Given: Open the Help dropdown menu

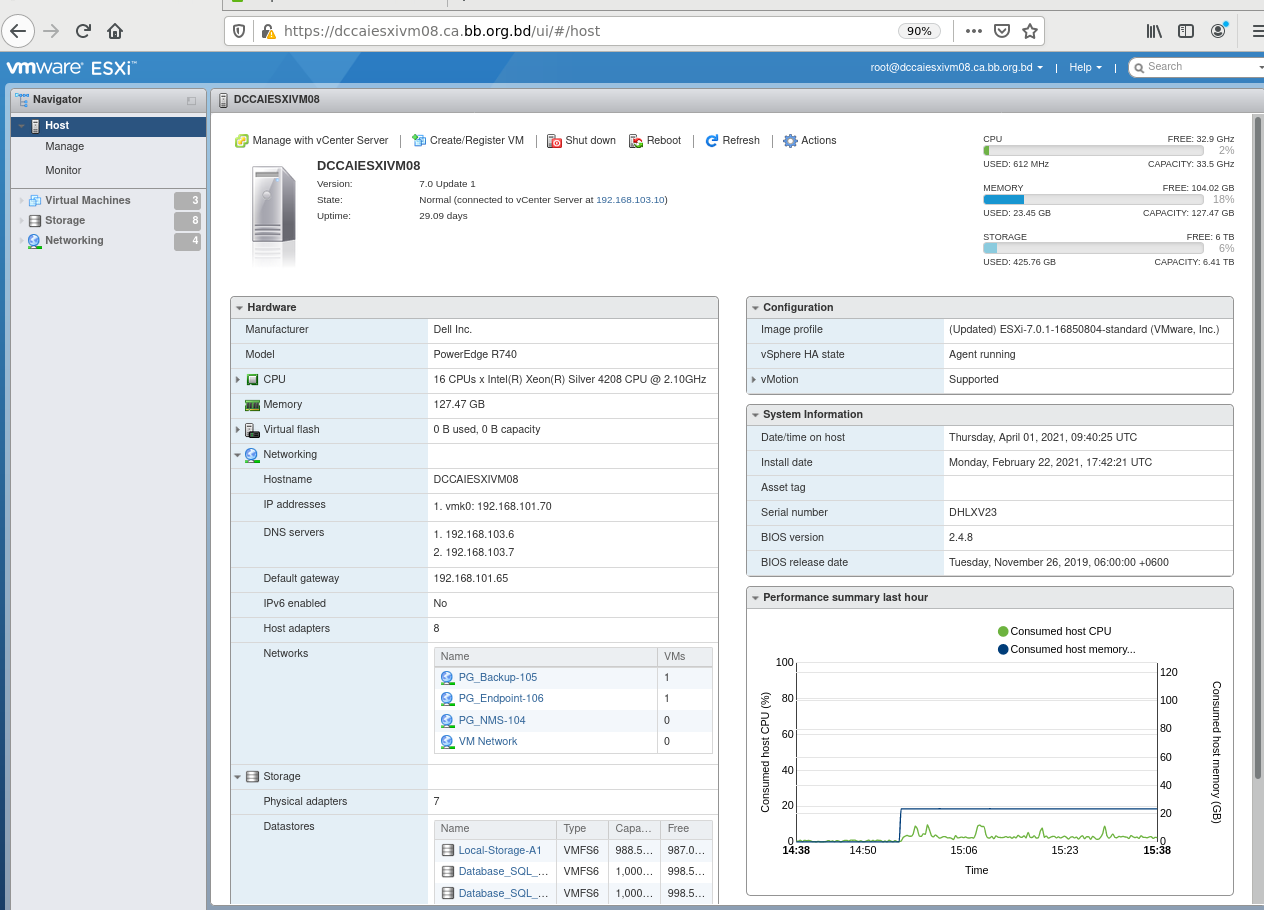Looking at the screenshot, I should tap(1085, 67).
